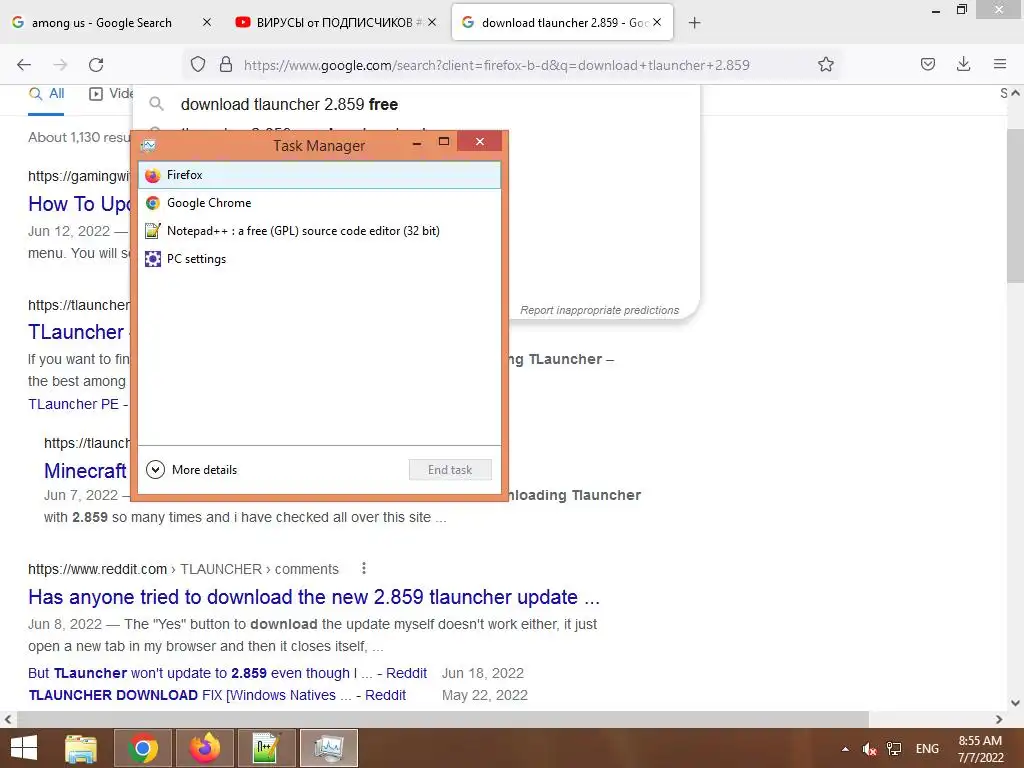This screenshot has width=1024, height=768.
Task: Click the ENG language indicator
Action: (x=927, y=749)
